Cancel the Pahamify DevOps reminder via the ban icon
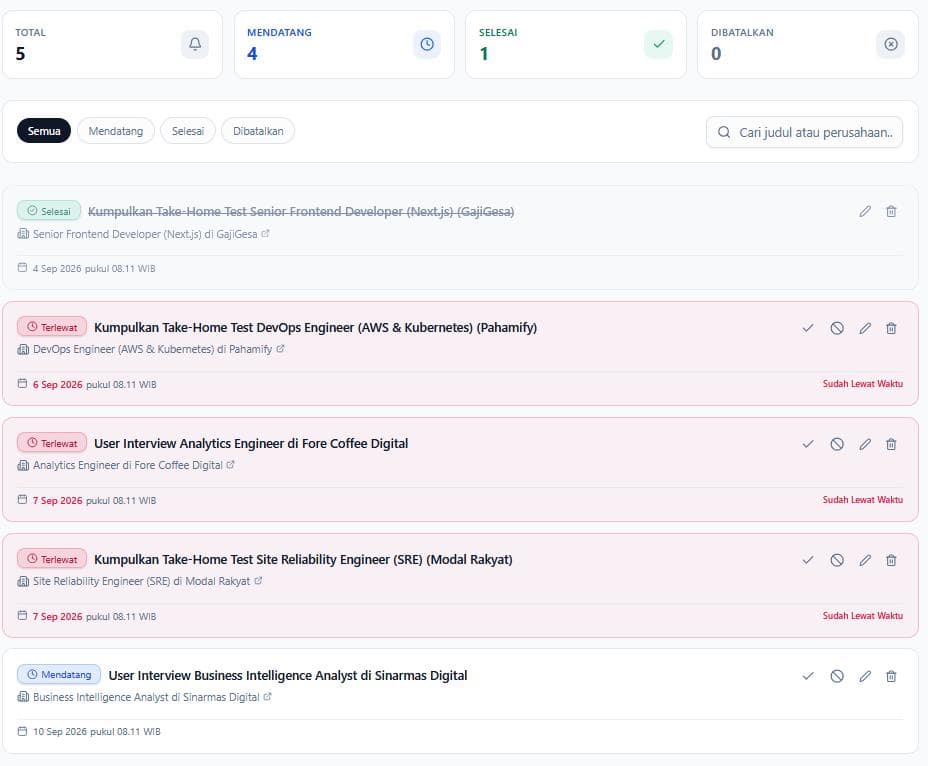This screenshot has width=928, height=766. point(836,328)
